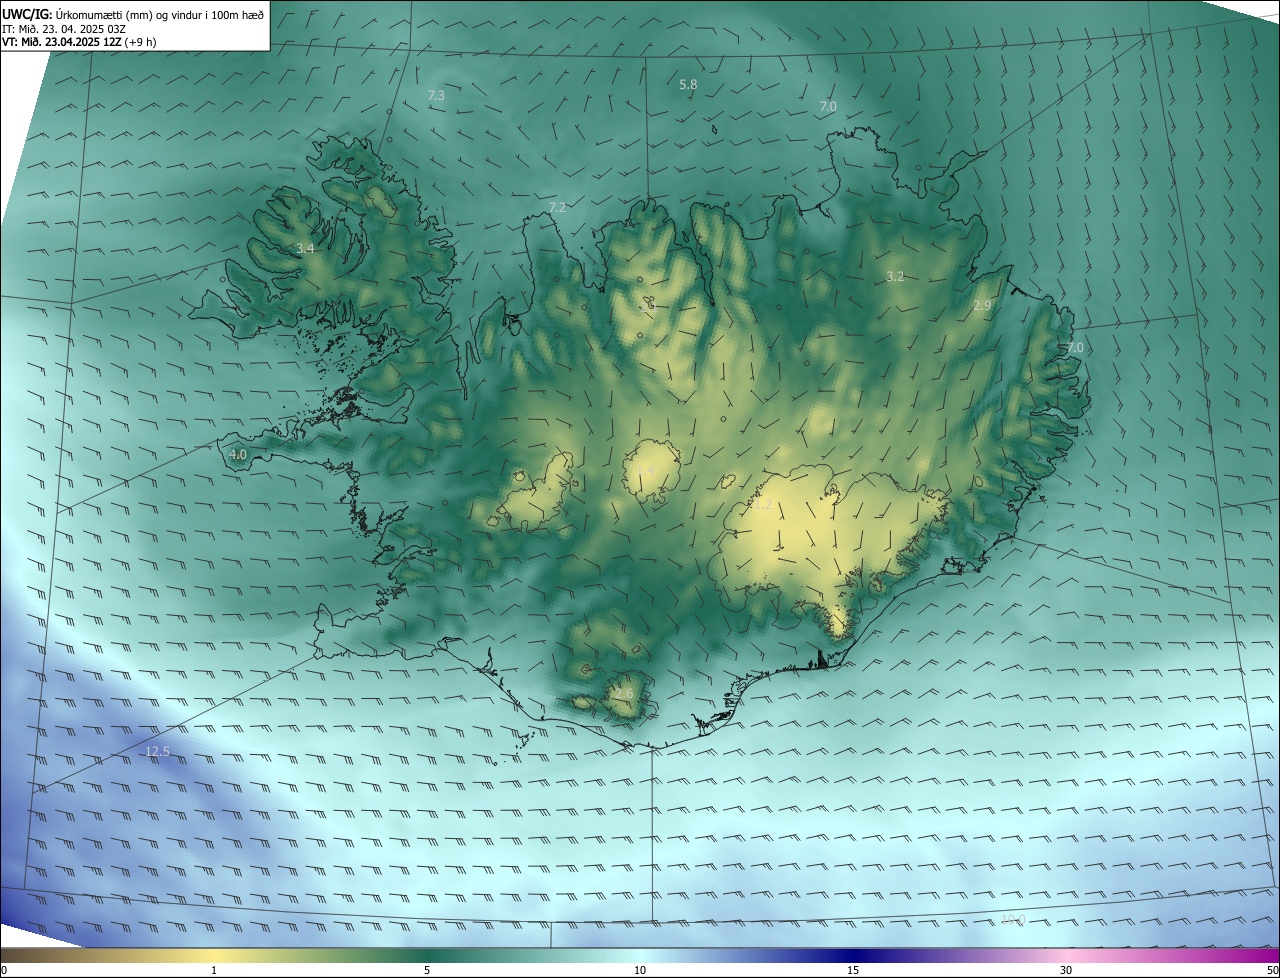The image size is (1280, 978).
Task: Pick the pink colorbar segment at value 30
Action: pyautogui.click(x=1066, y=955)
